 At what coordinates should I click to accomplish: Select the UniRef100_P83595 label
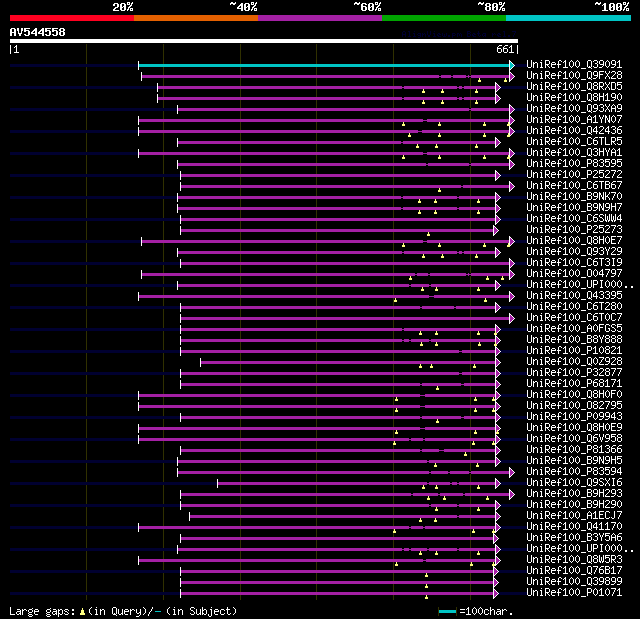(574, 164)
